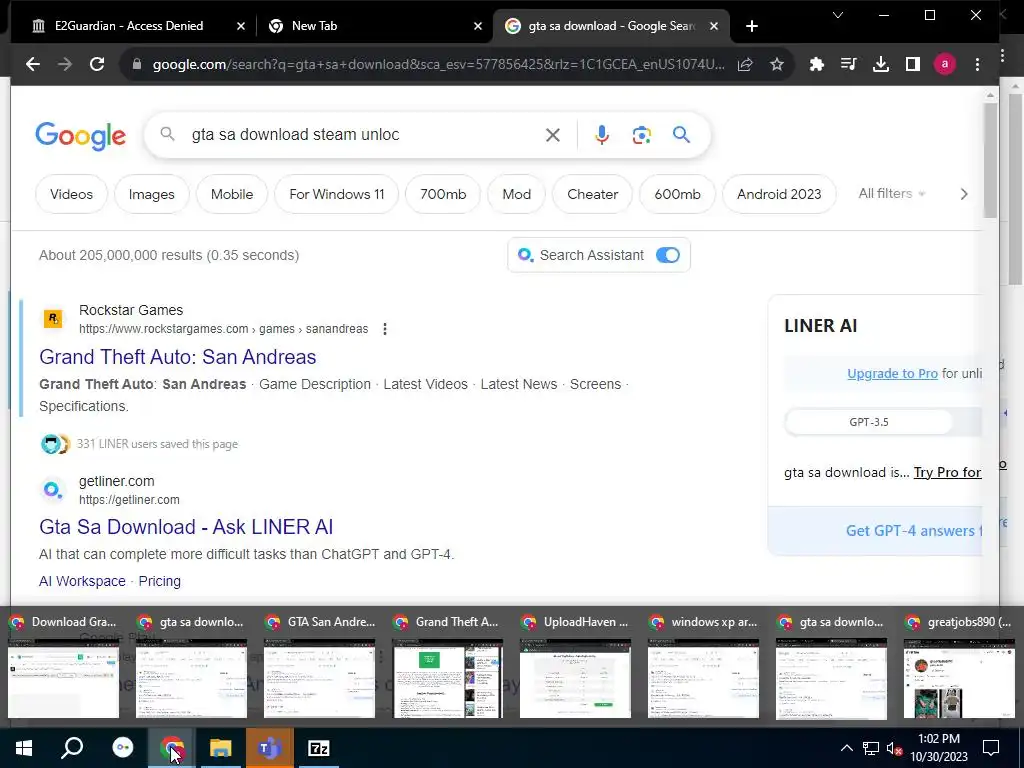Switch to E2Guardian - Access Denied tab
The image size is (1024, 768).
point(129,26)
